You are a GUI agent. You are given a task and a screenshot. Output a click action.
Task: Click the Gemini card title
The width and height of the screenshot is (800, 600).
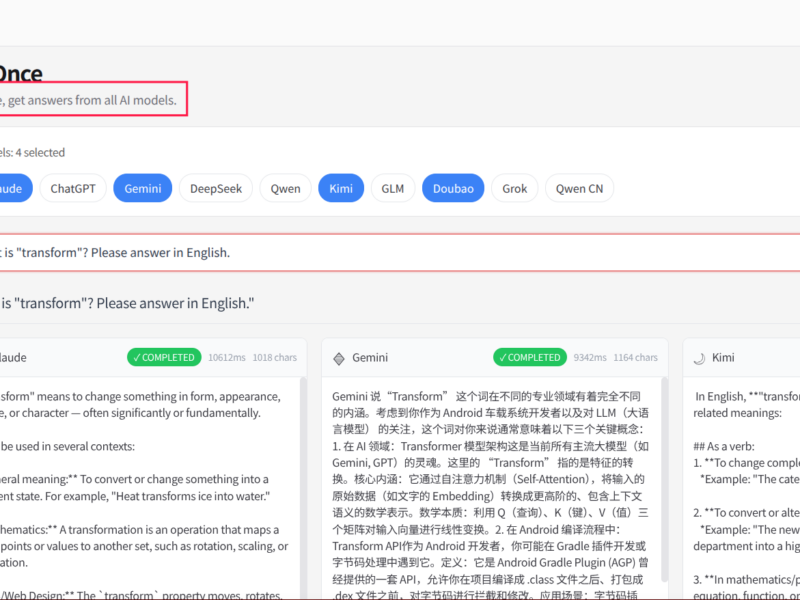pyautogui.click(x=370, y=357)
